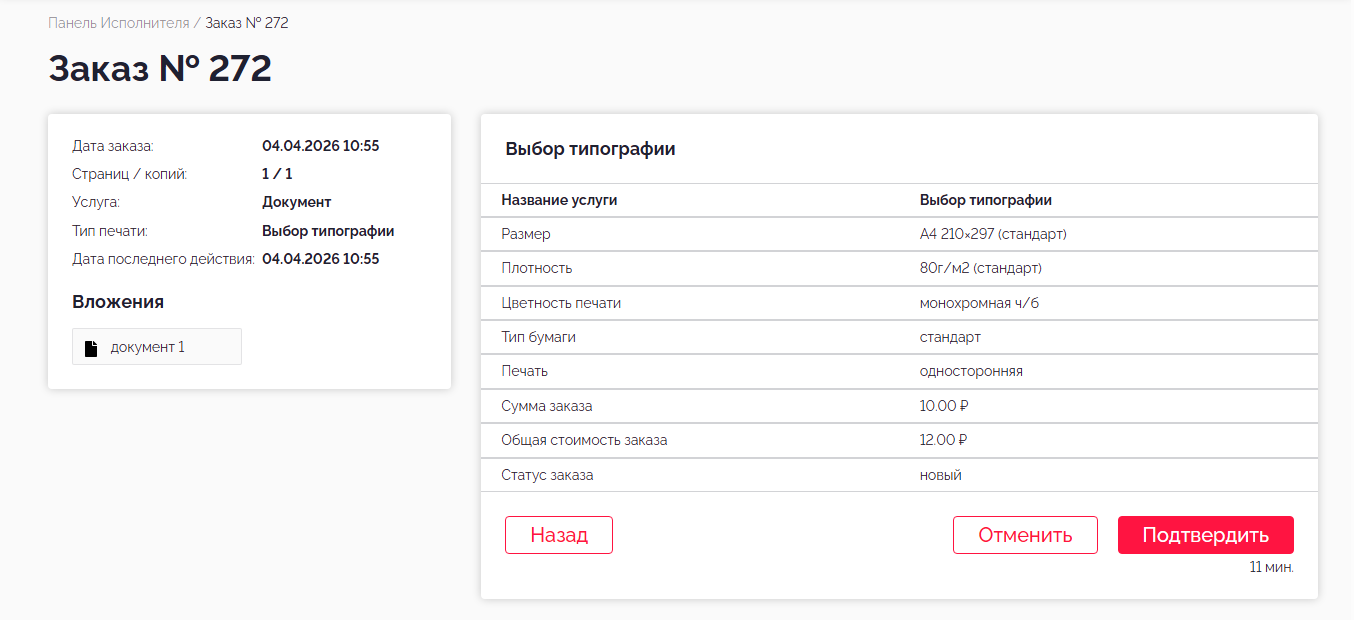Select the монохромная ч/б print color value
The image size is (1354, 620).
[979, 303]
